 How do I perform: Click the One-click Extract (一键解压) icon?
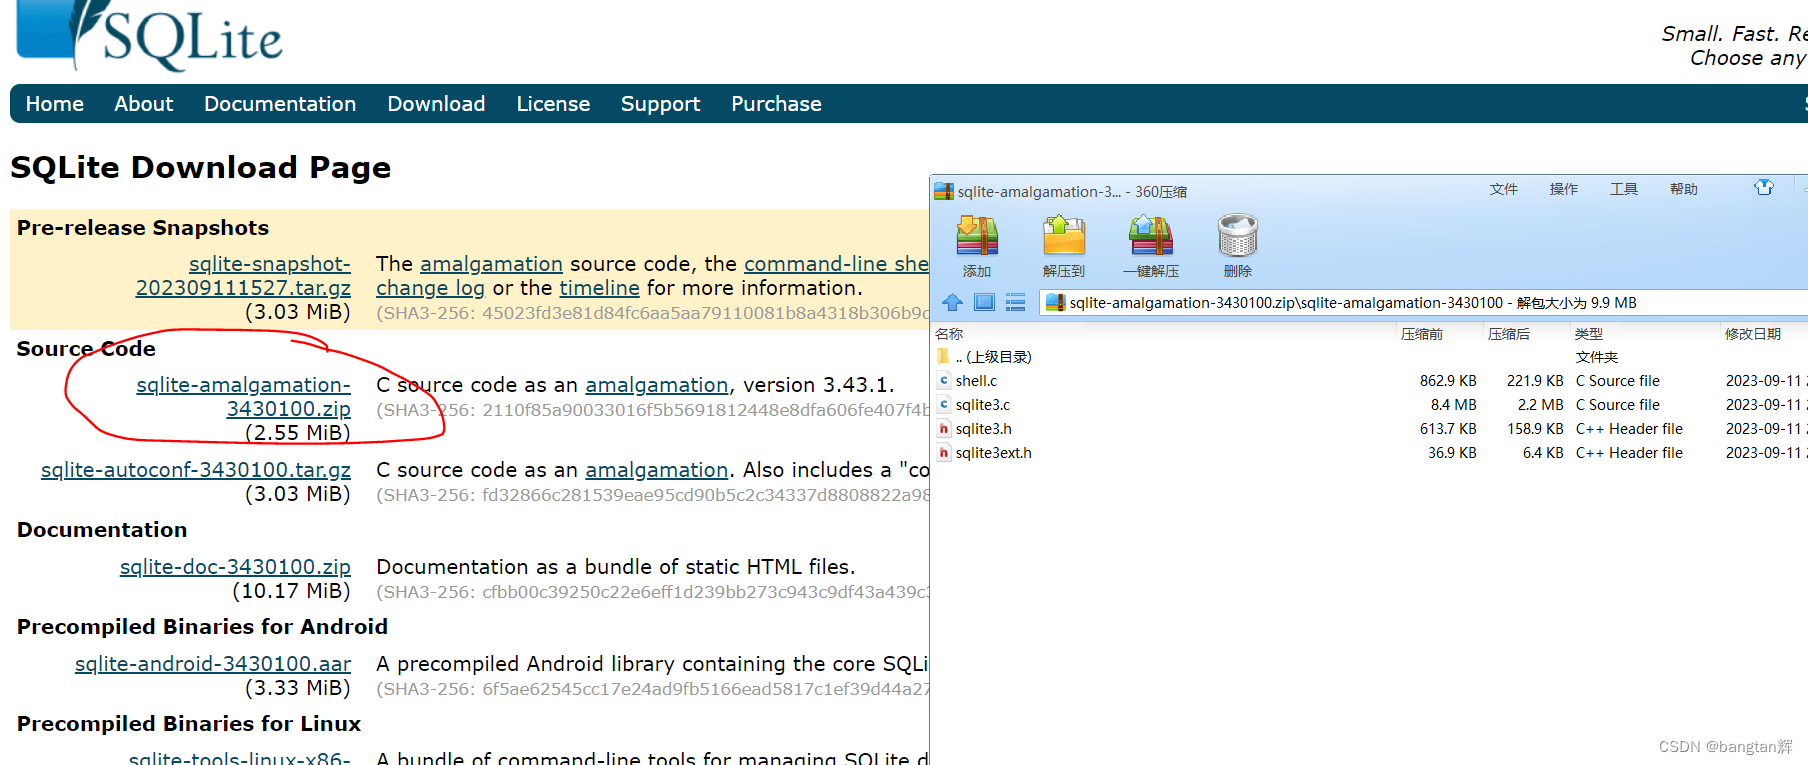1151,236
